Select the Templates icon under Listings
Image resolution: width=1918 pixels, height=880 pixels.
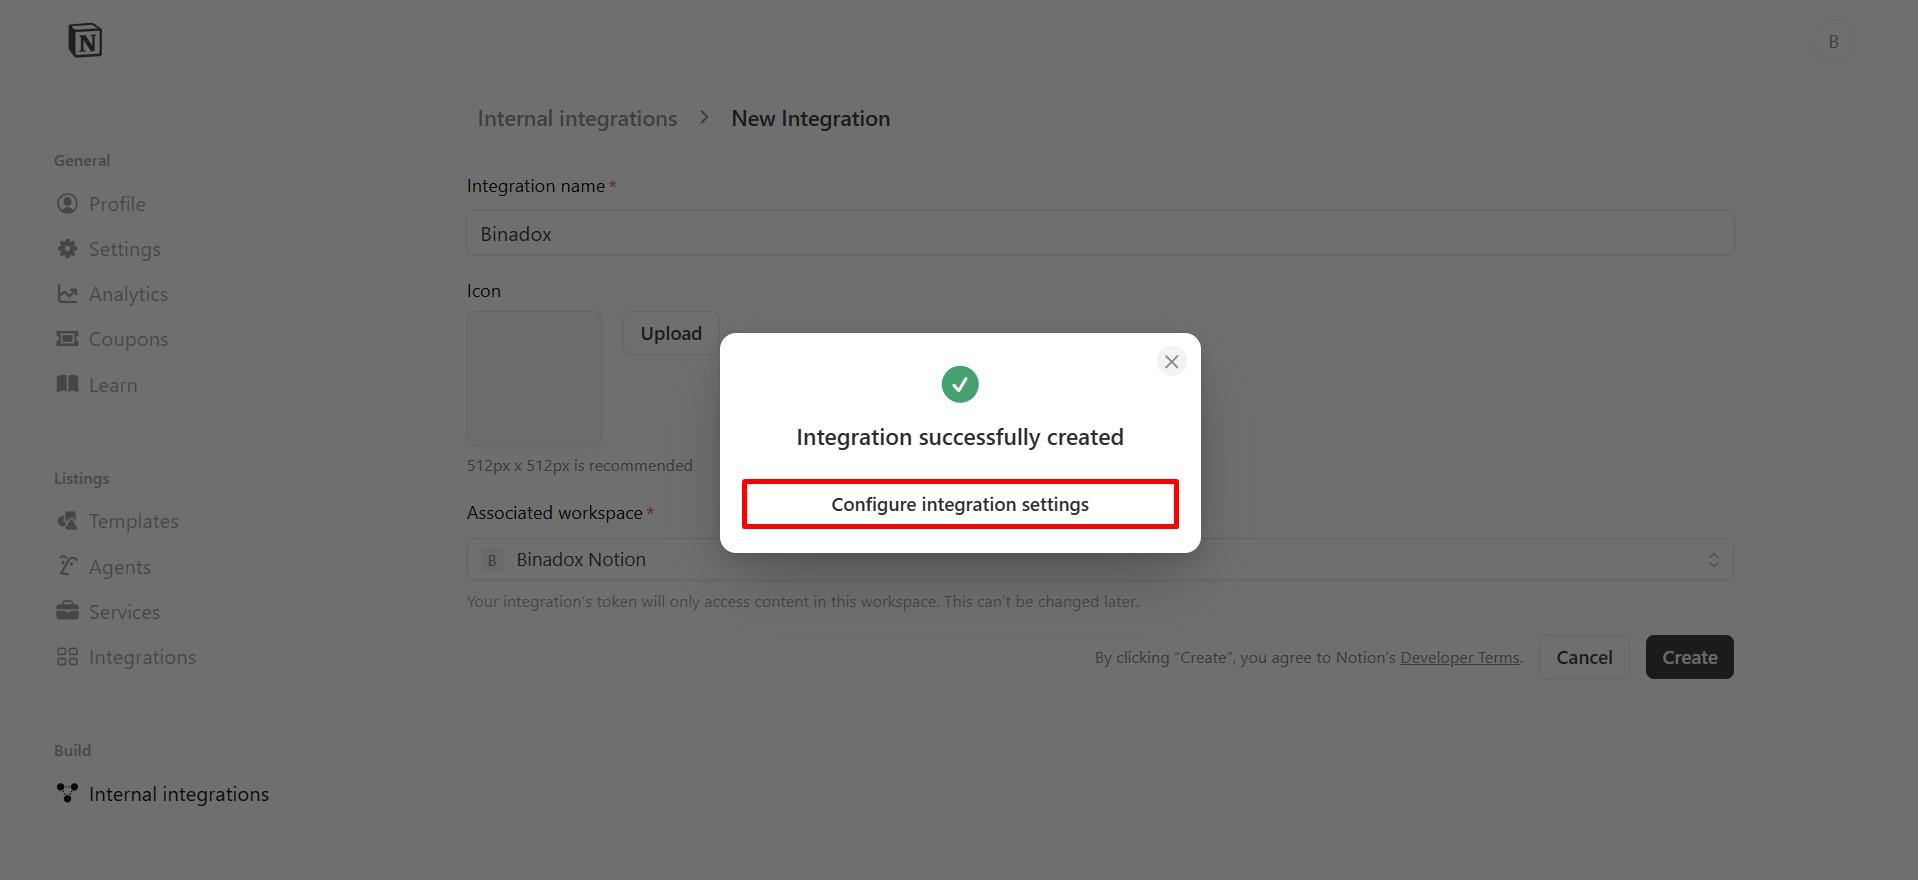point(66,520)
